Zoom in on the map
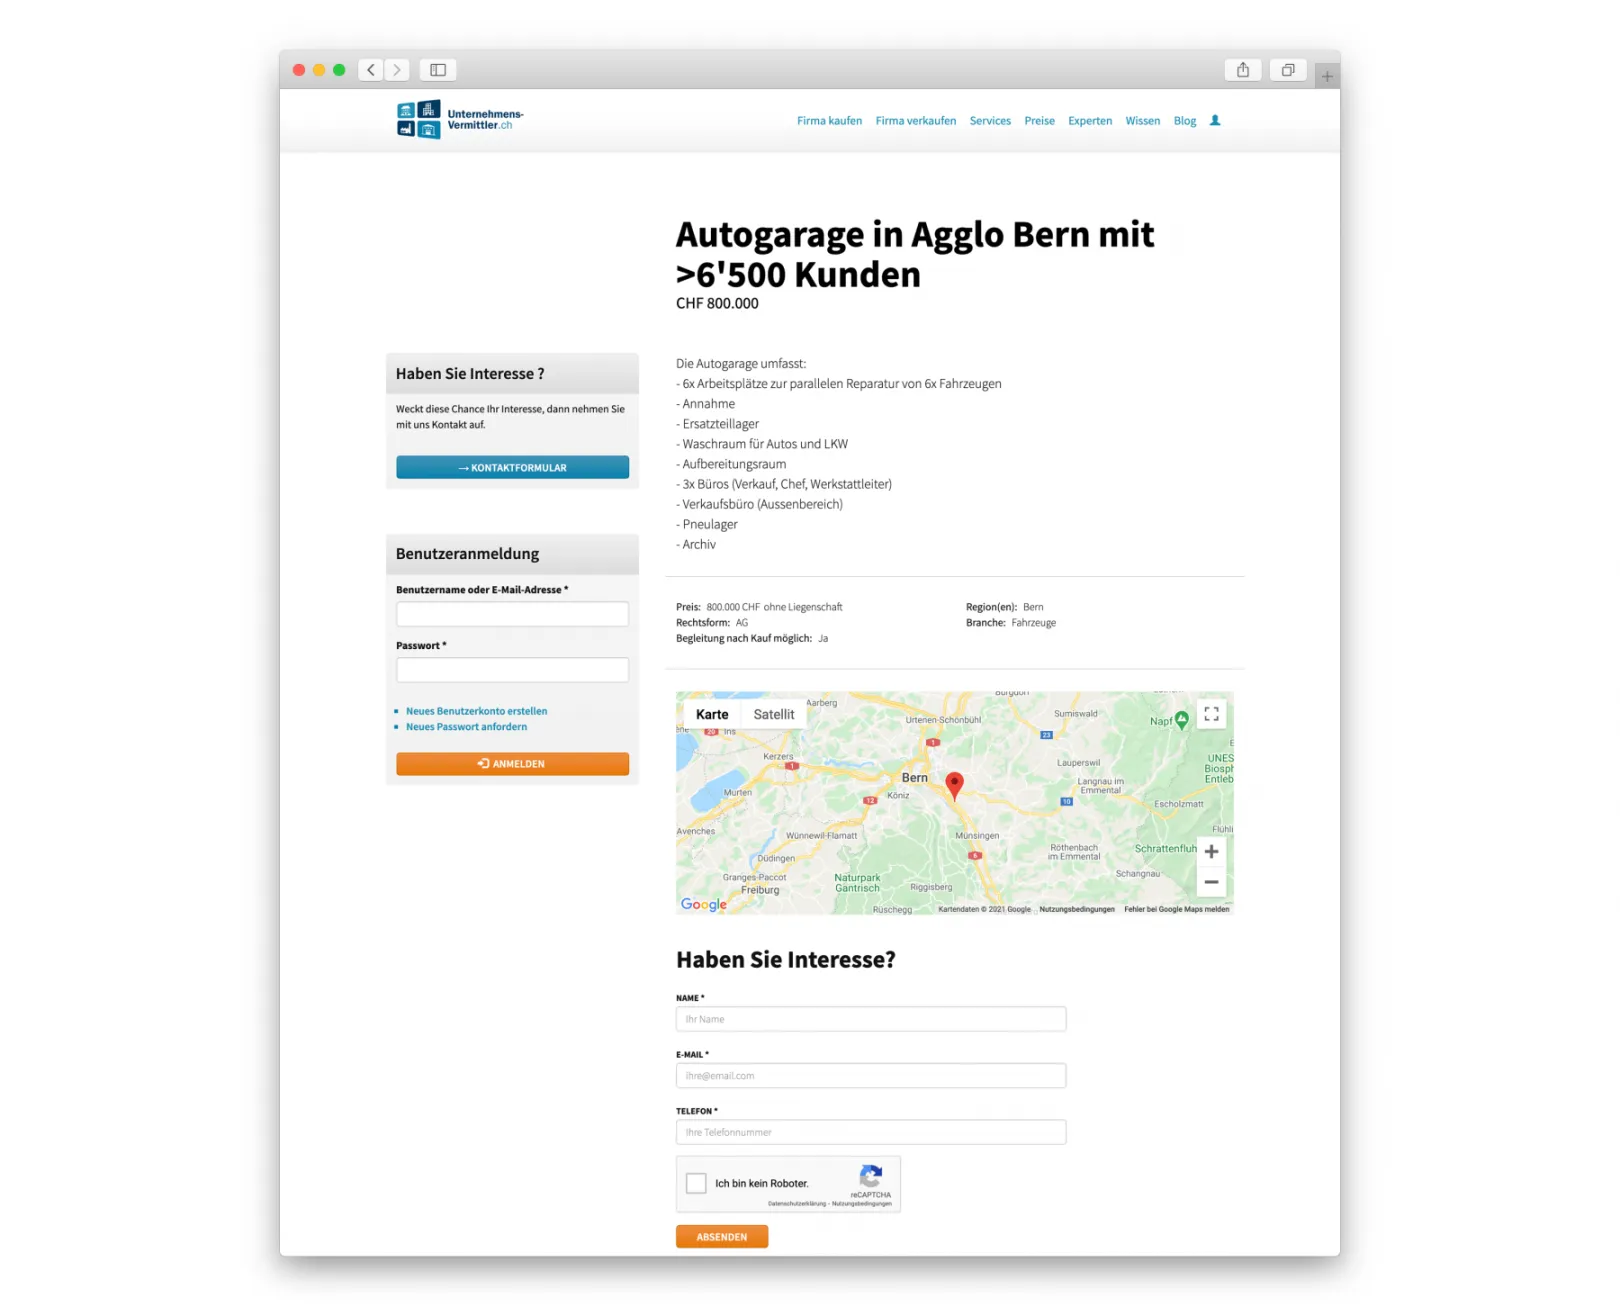This screenshot has height=1307, width=1620. click(1211, 851)
